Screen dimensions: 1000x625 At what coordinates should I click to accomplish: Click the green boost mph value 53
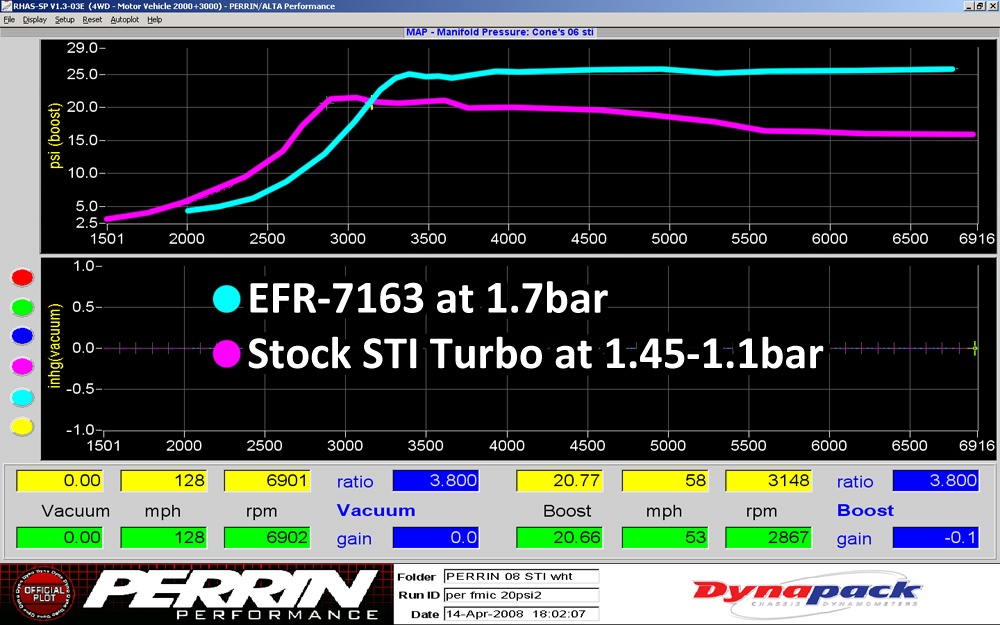click(x=665, y=537)
